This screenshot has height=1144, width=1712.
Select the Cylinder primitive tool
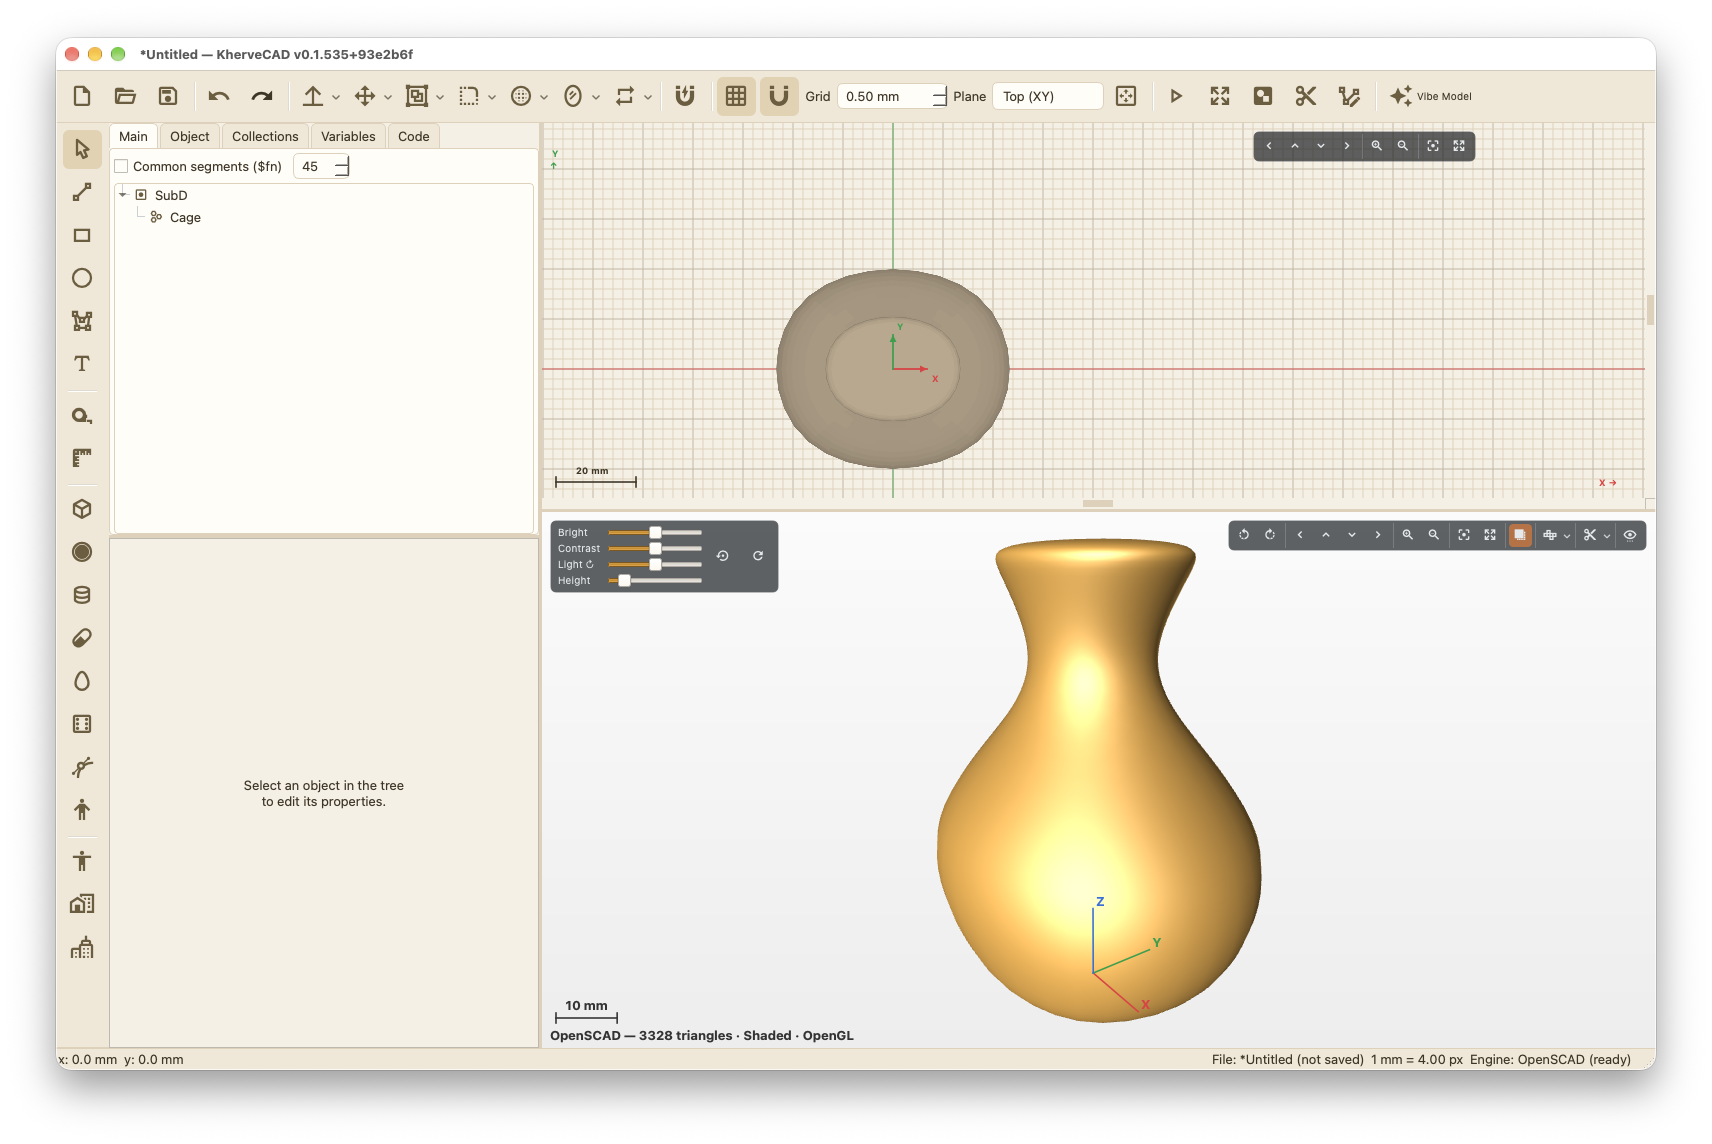click(x=82, y=595)
